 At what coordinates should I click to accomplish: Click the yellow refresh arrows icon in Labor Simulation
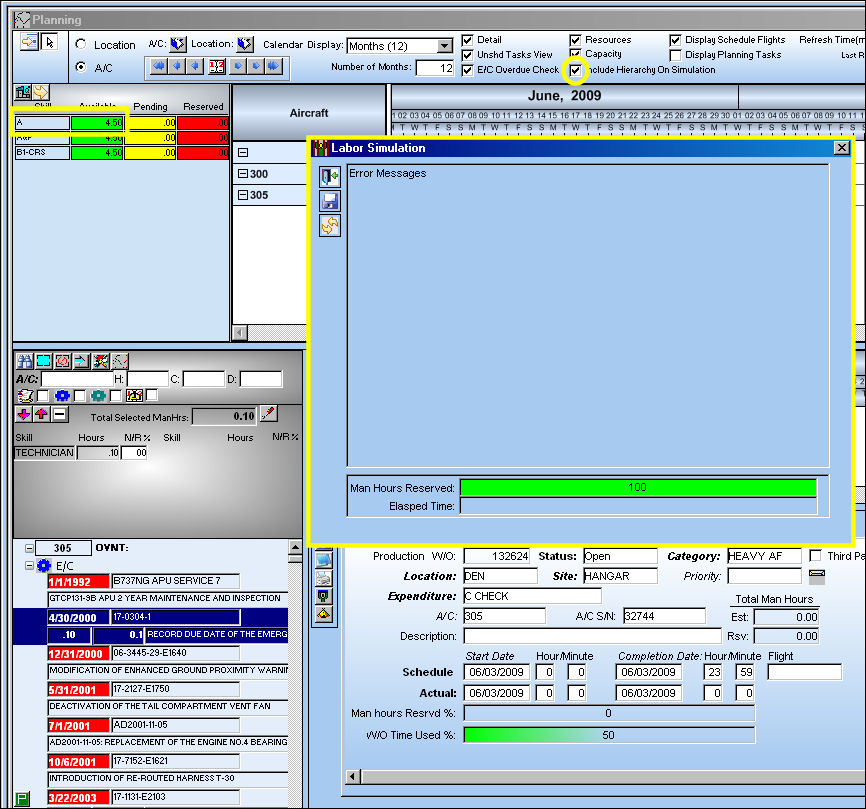click(x=330, y=226)
